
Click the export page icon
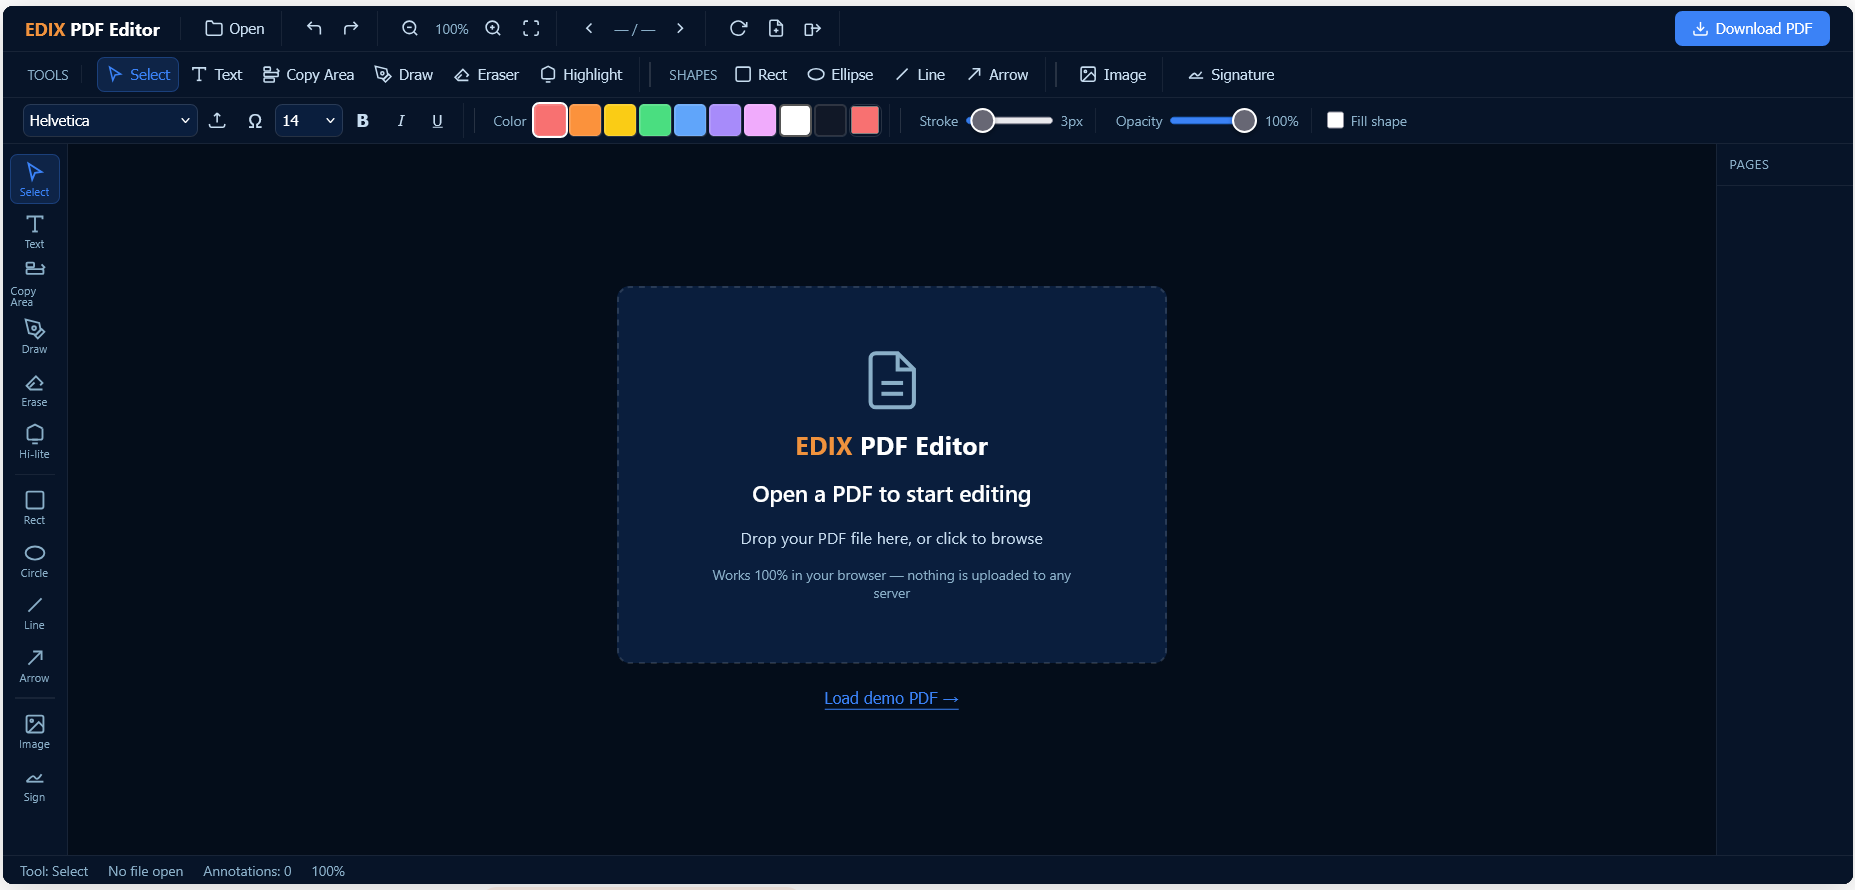click(x=812, y=28)
